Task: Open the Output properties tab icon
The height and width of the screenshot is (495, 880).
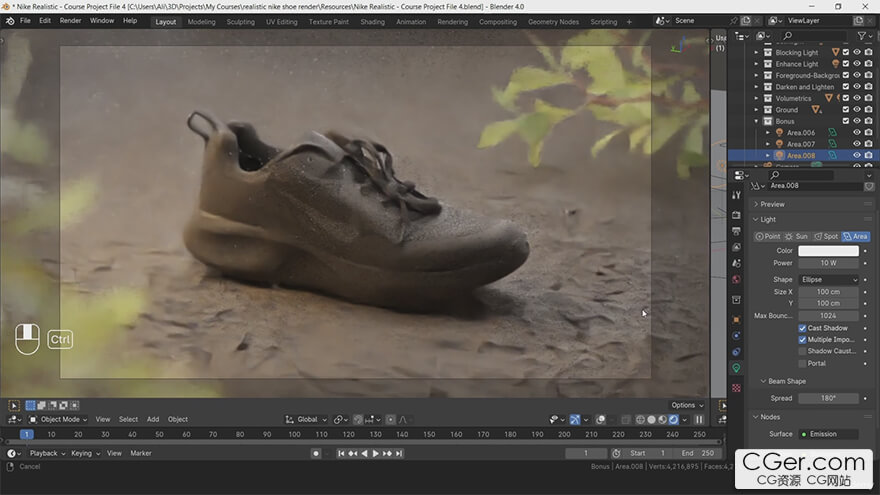Action: tap(736, 231)
